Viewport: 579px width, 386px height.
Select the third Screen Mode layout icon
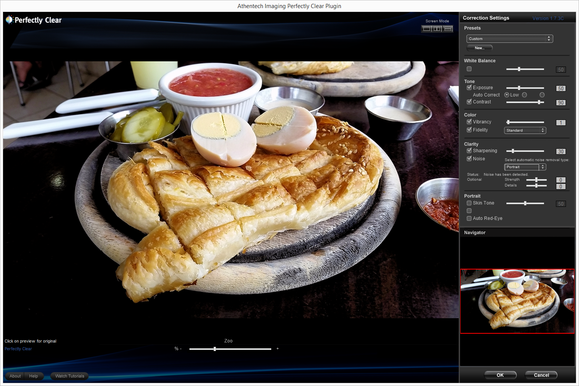pyautogui.click(x=448, y=29)
